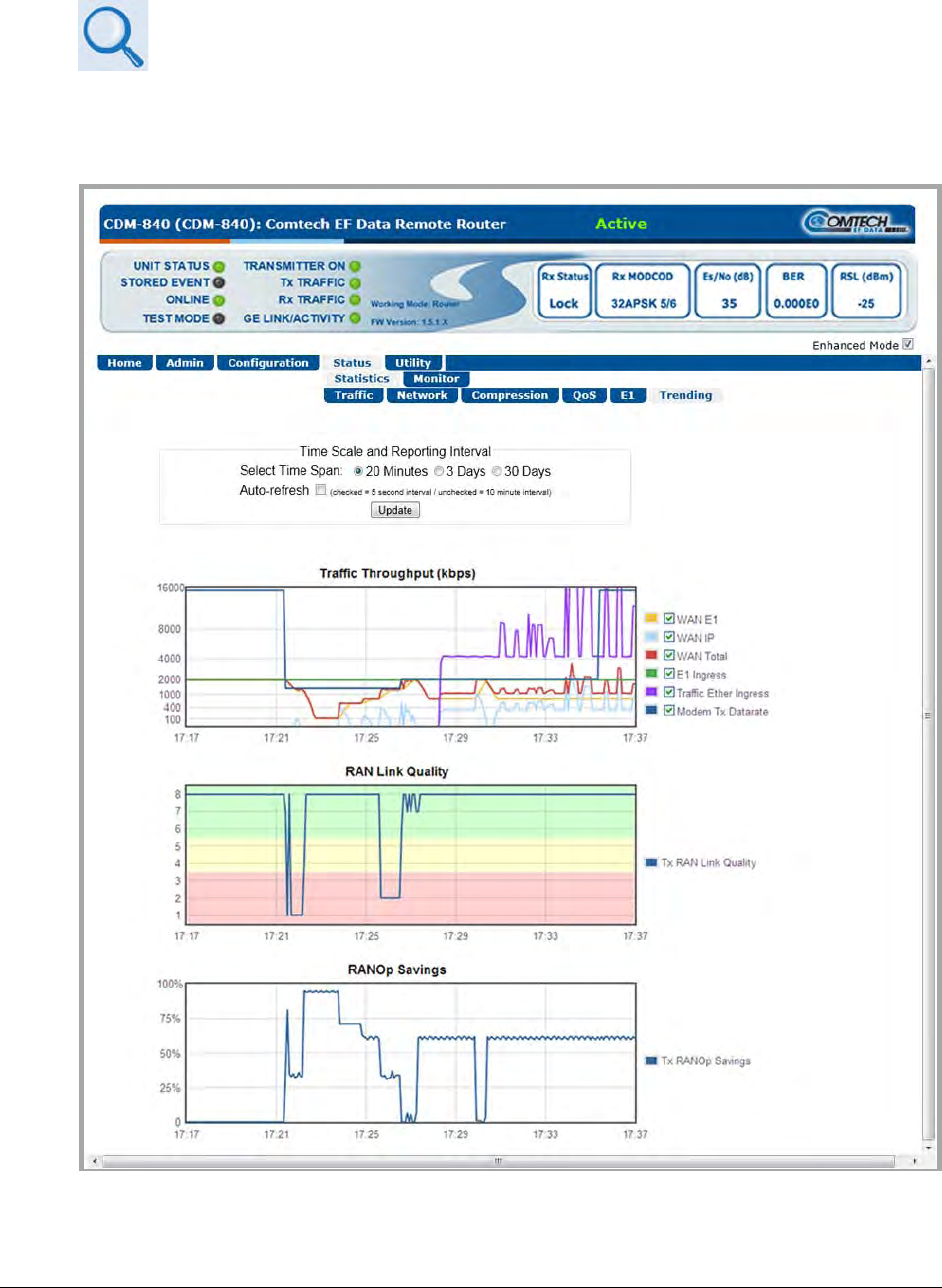
Task: Click the purple Traffic Ether Ingress swatch
Action: tap(651, 693)
